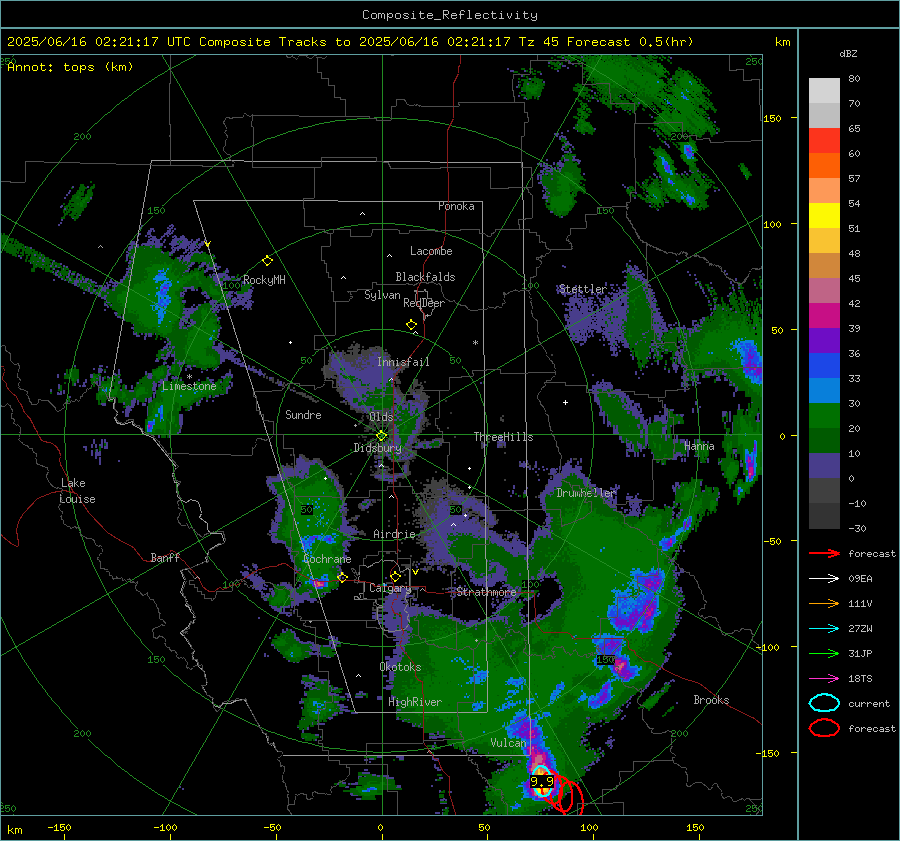
Task: Select the red color band under 65
Action: pos(824,140)
